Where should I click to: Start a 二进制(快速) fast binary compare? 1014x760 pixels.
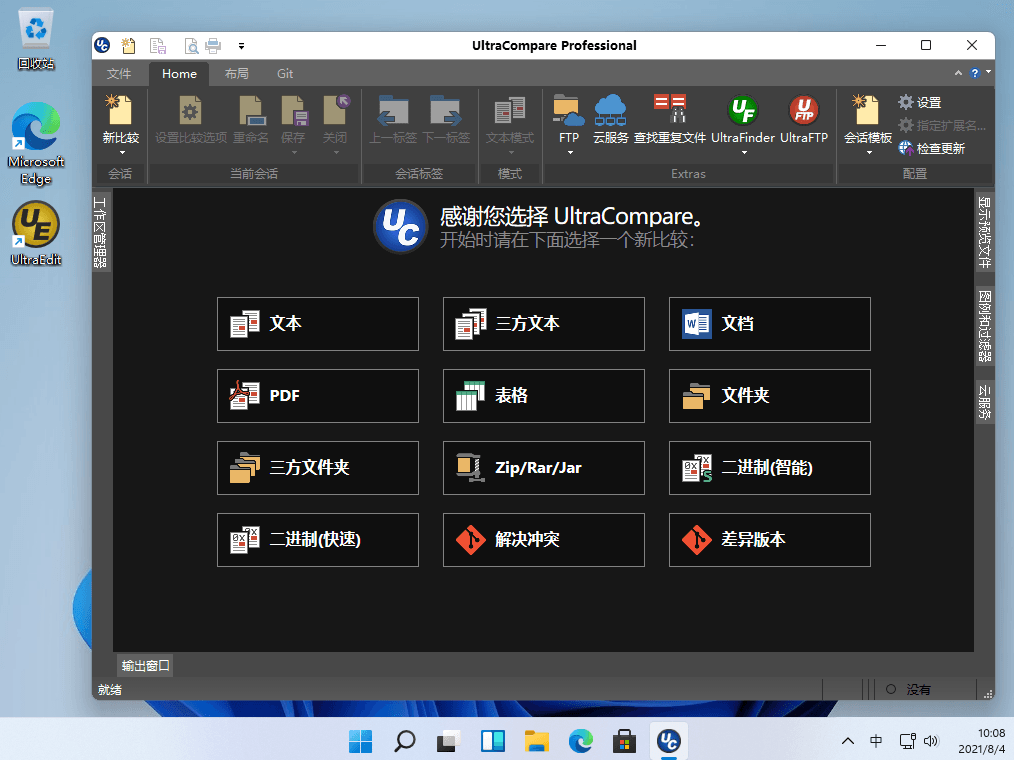click(318, 540)
